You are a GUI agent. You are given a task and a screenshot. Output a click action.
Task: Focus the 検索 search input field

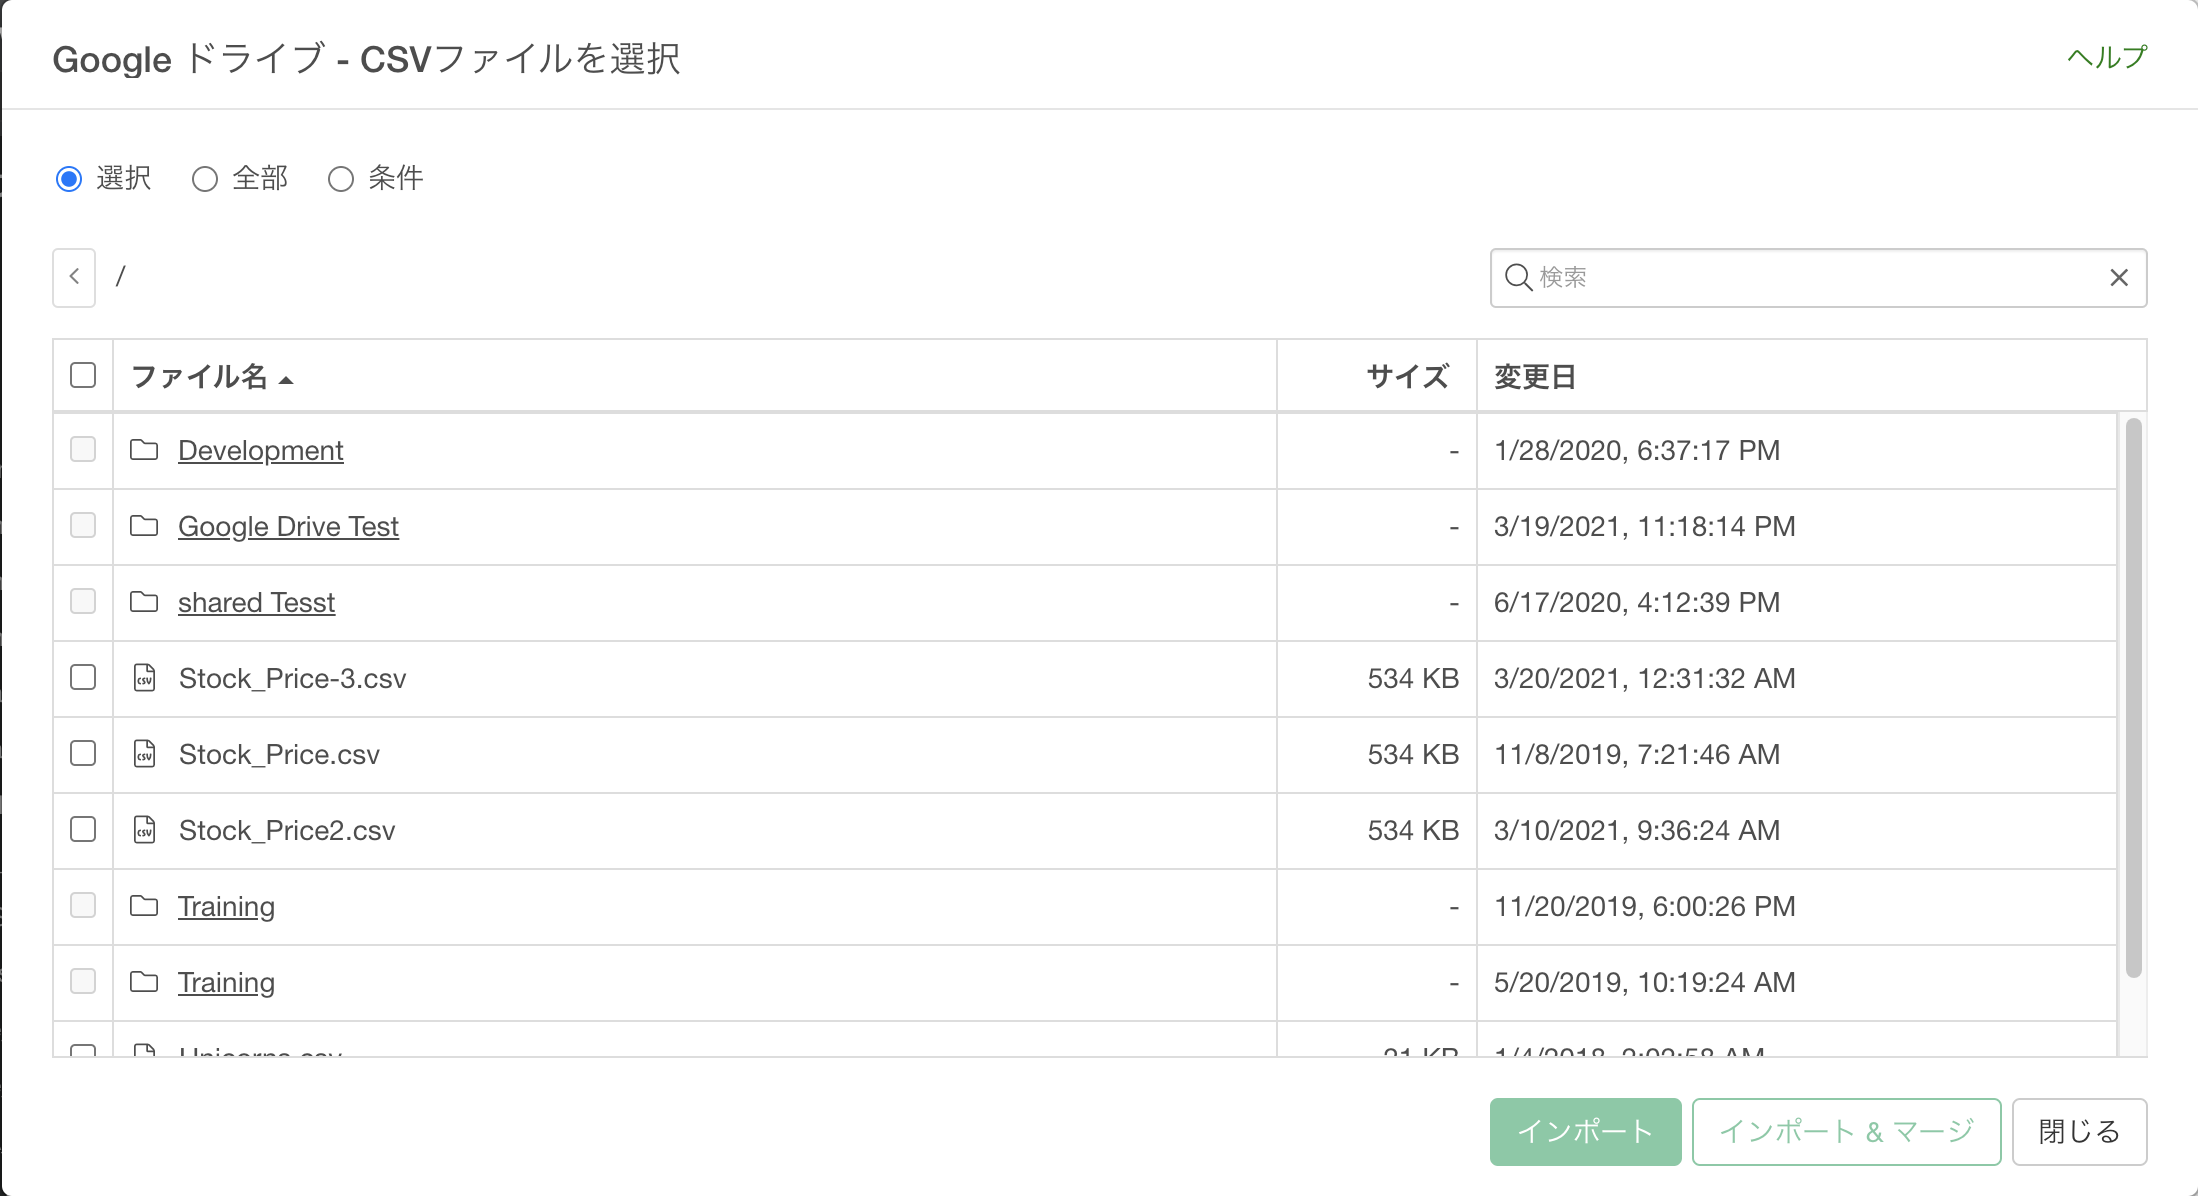click(1818, 278)
